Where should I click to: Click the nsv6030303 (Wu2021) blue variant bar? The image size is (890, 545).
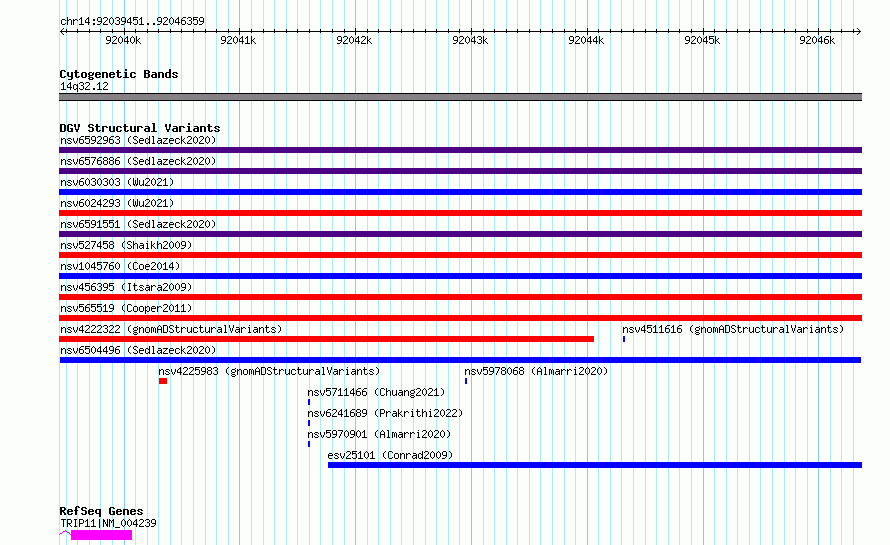(x=460, y=192)
